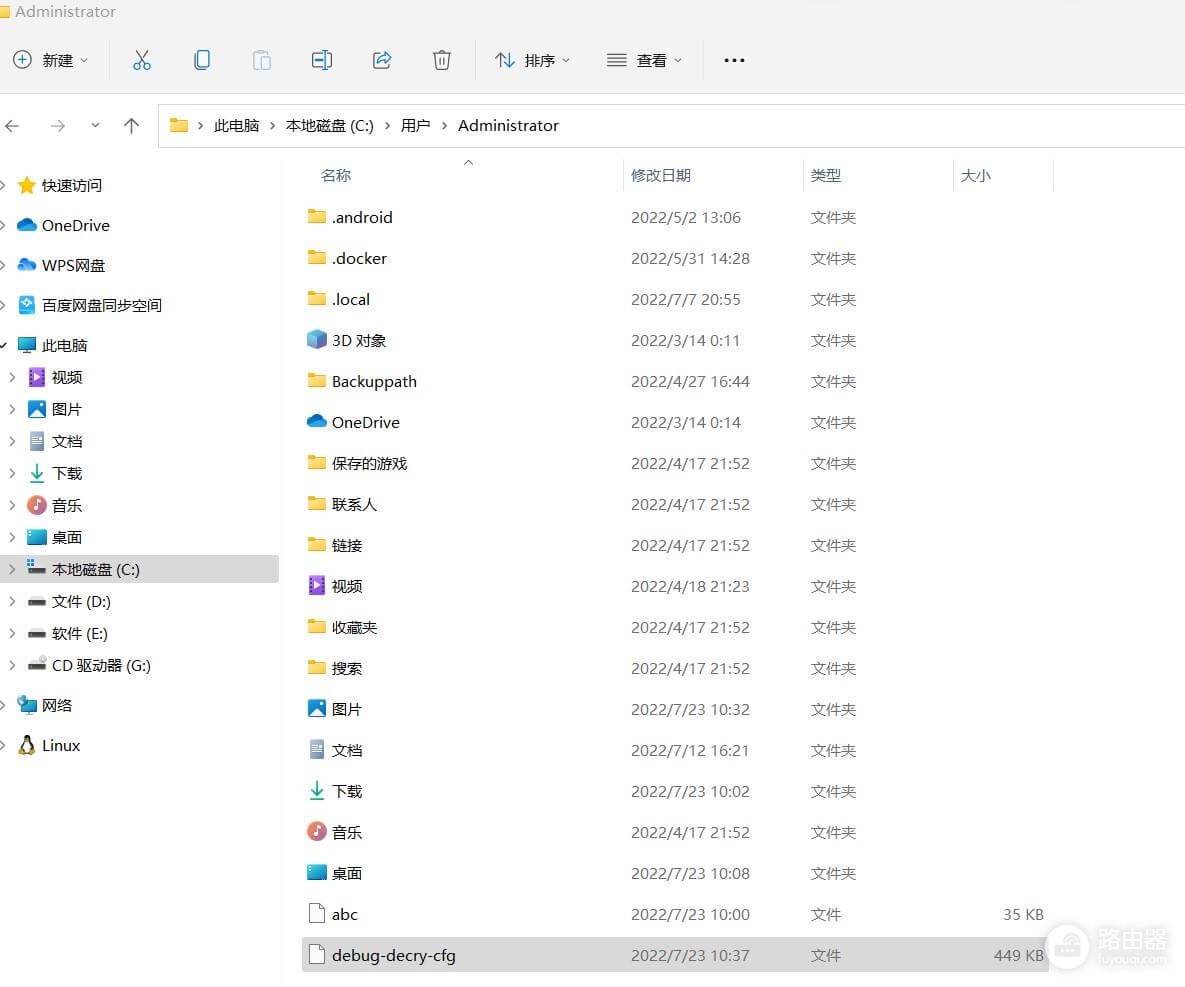This screenshot has width=1185, height=987.
Task: Click the 视频 film icon in file list
Action: coord(317,586)
